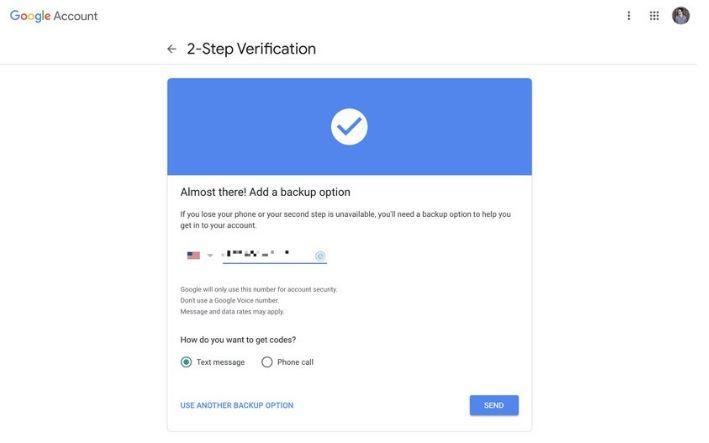Choose the Phone call label

295,362
